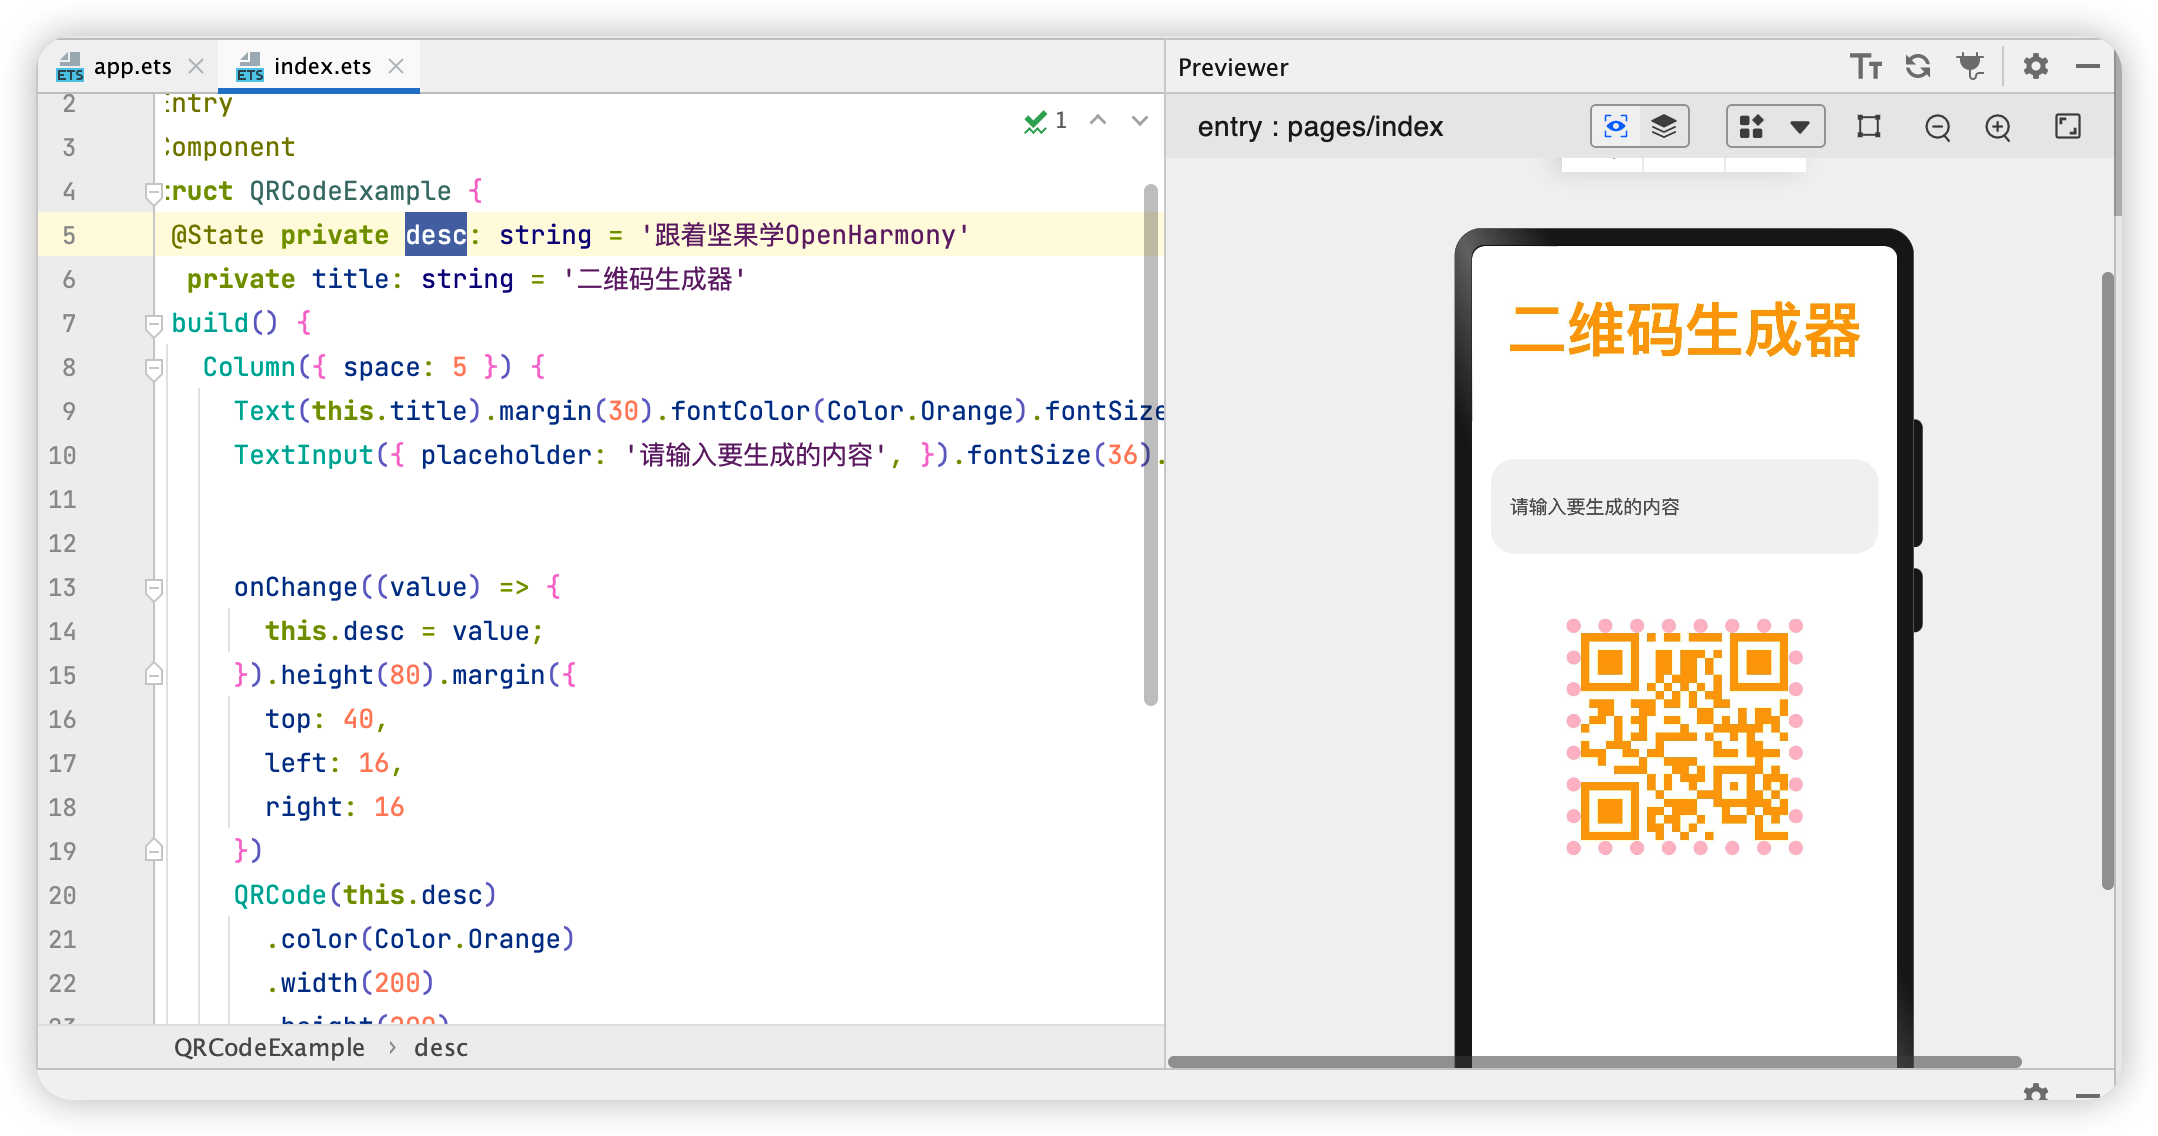This screenshot has width=2158, height=1136.
Task: Hide the Previewer panel with minus icon
Action: (x=2088, y=67)
